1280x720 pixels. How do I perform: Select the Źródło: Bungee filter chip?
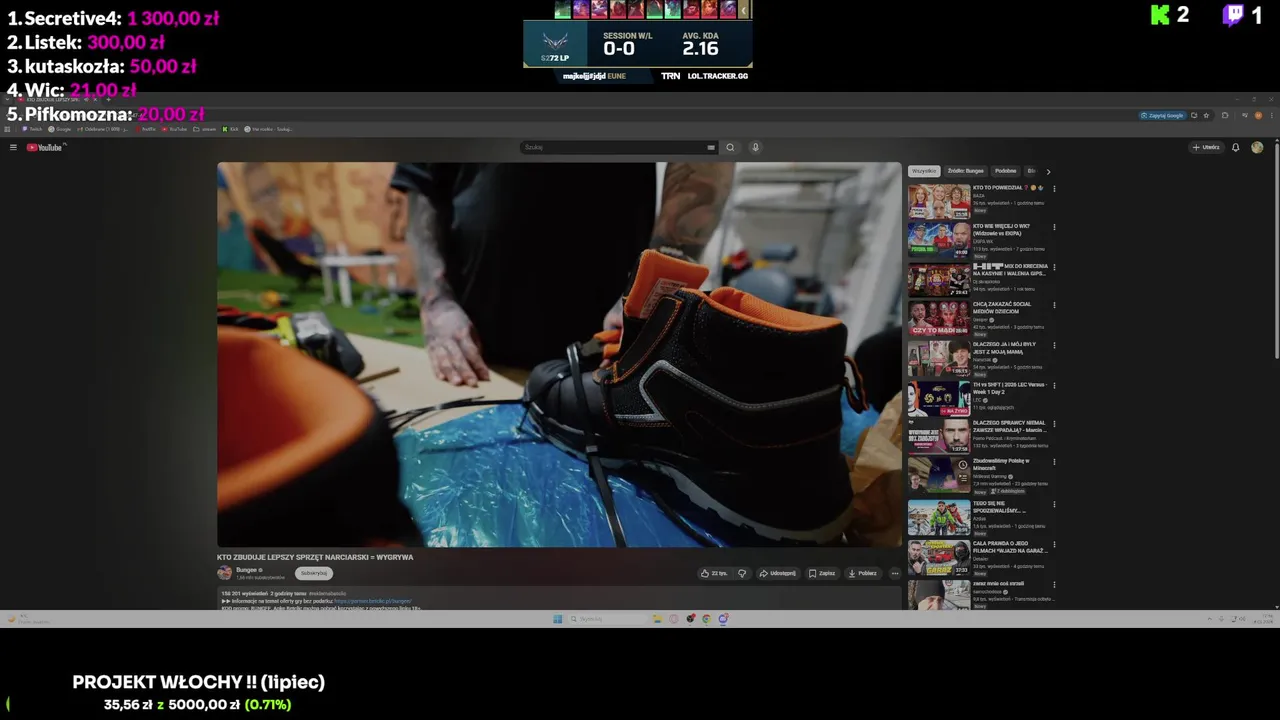pos(966,171)
